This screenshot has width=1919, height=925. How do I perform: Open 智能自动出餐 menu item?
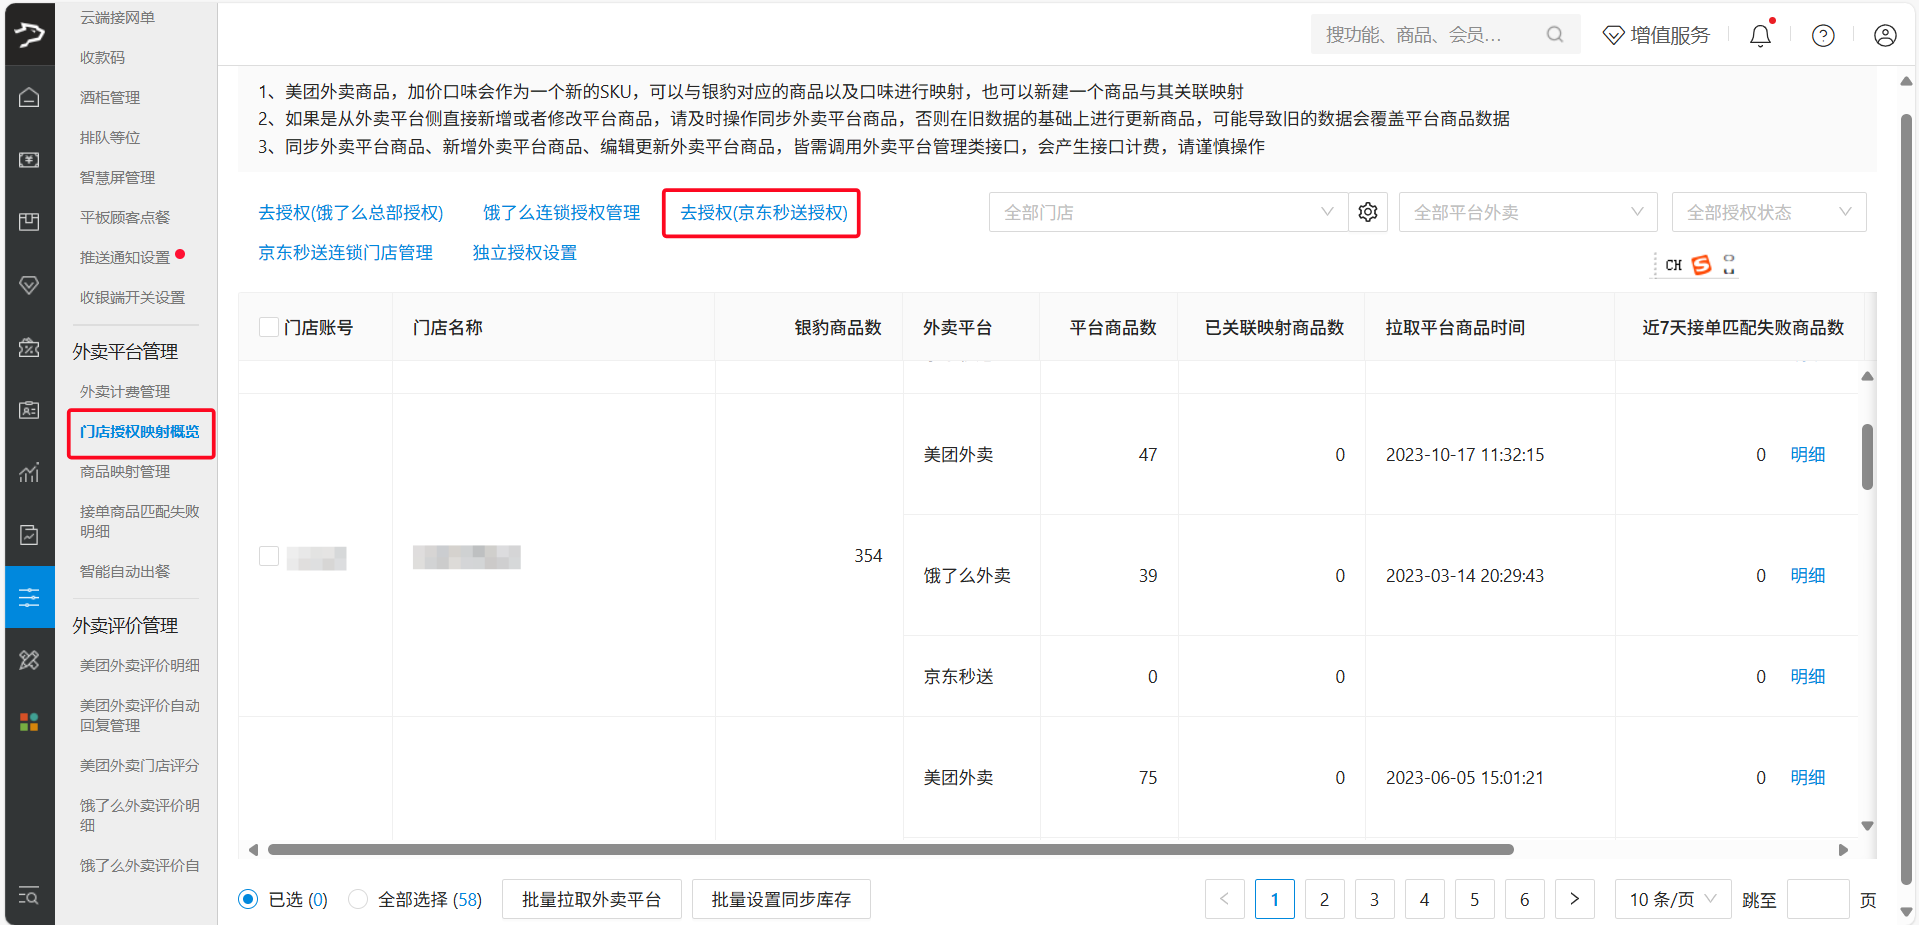pos(125,572)
